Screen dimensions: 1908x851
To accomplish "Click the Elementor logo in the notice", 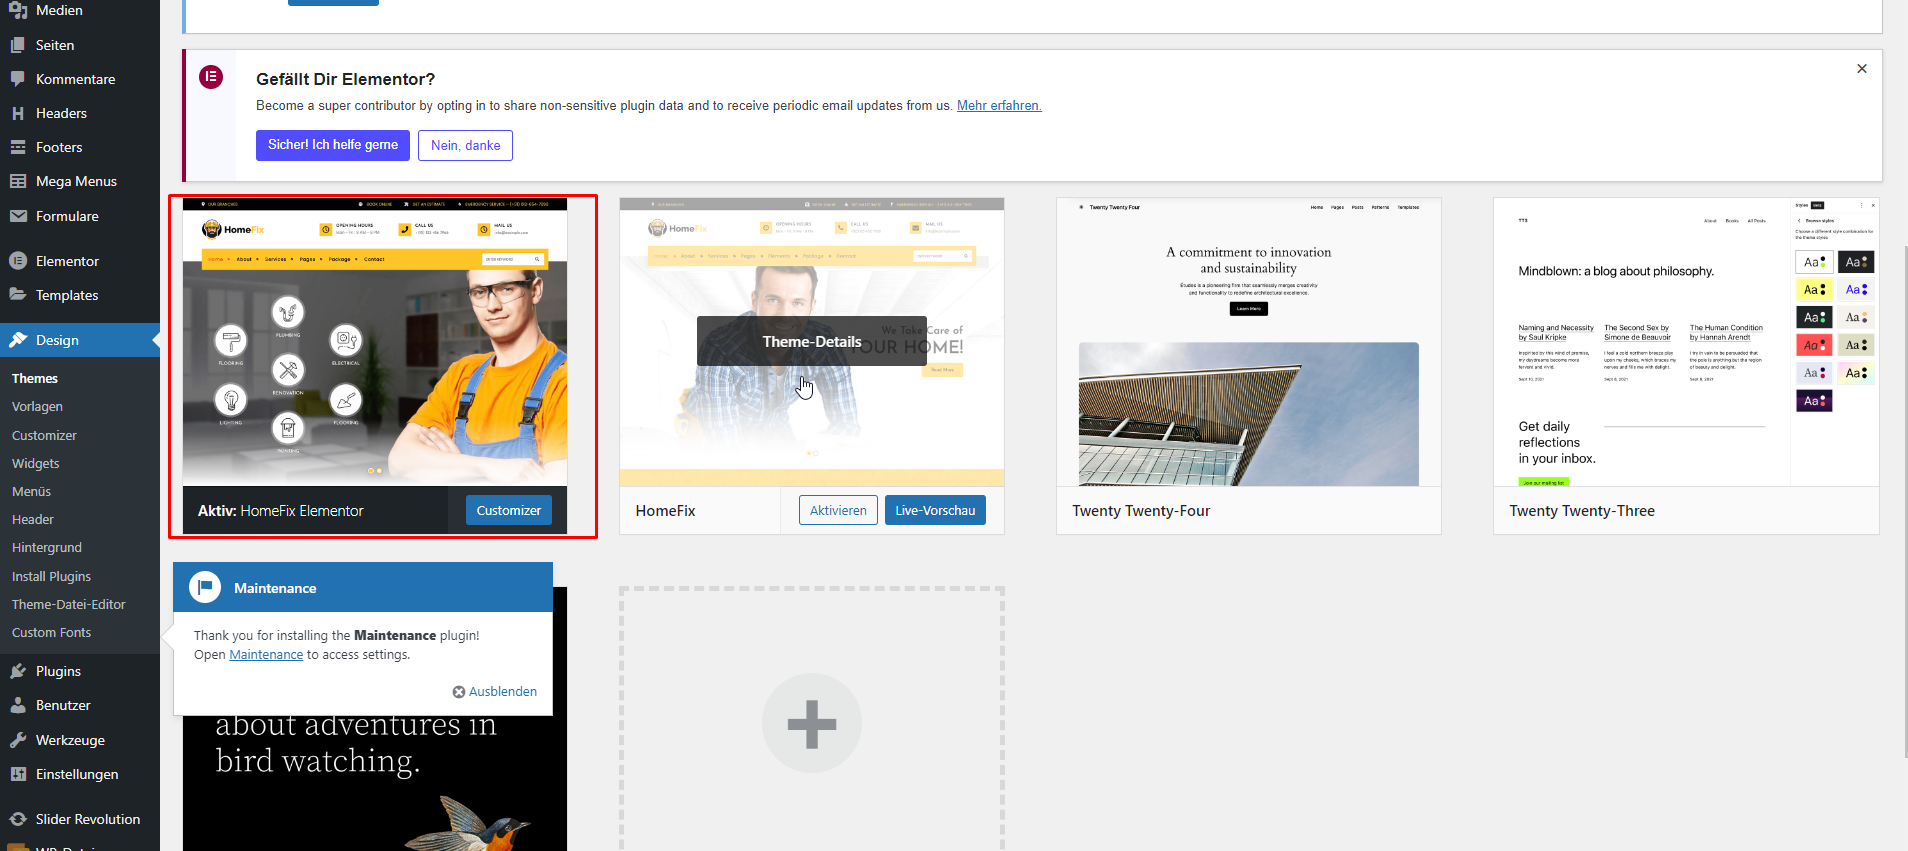I will [x=211, y=77].
